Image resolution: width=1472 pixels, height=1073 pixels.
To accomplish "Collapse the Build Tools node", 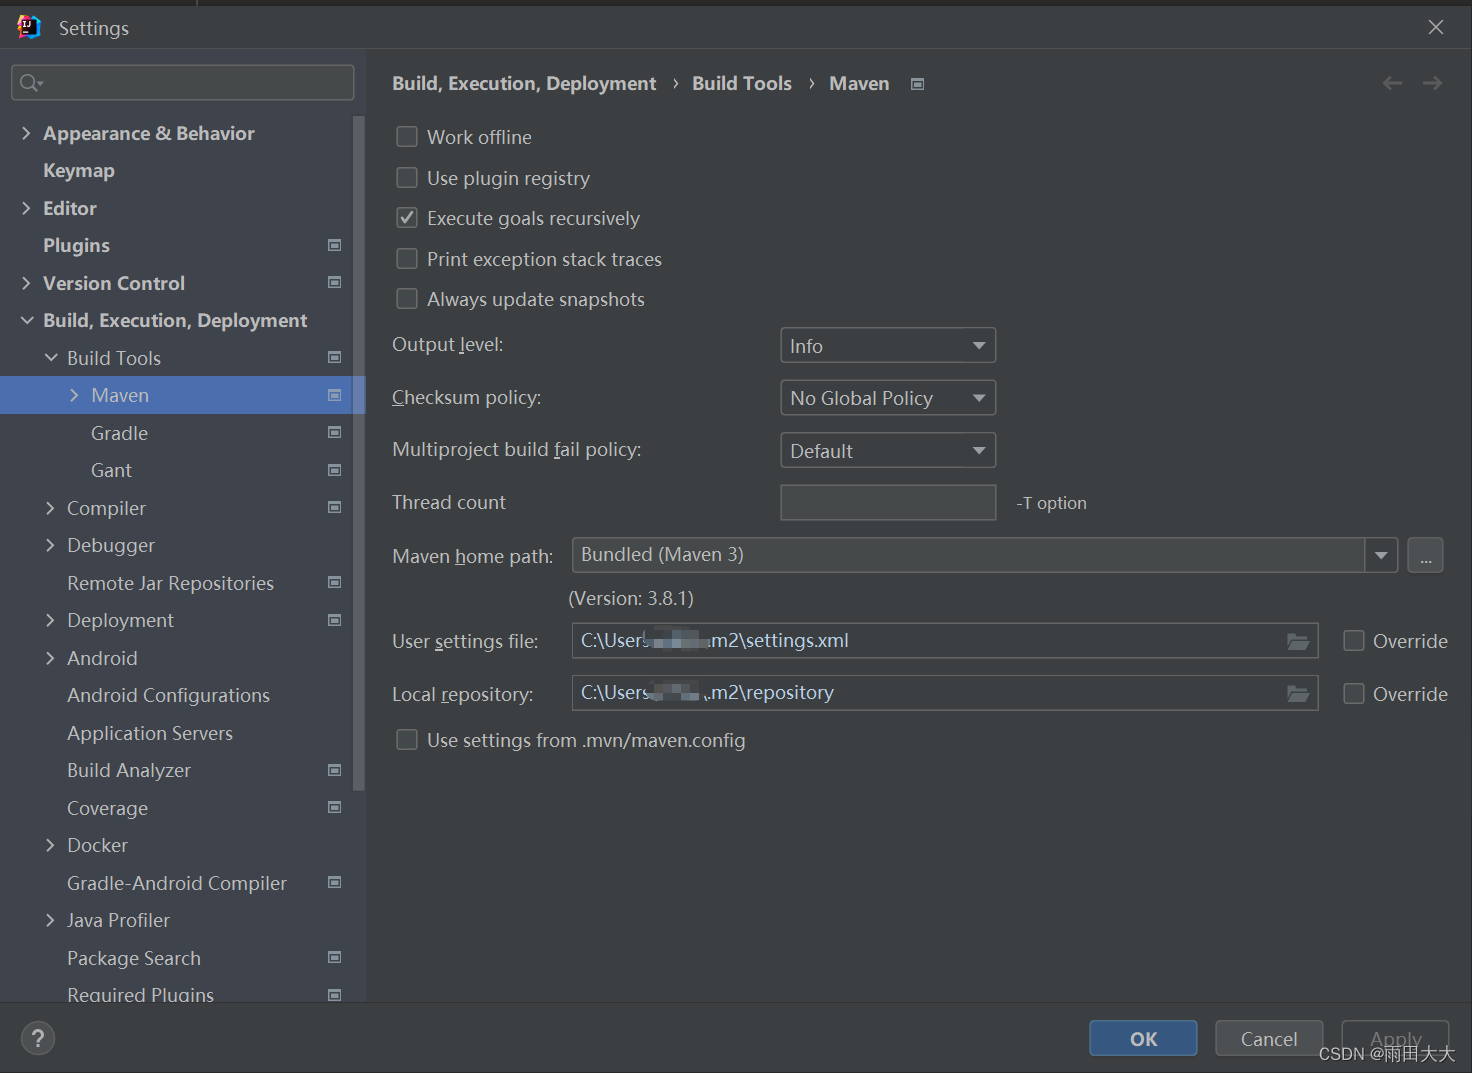I will pyautogui.click(x=50, y=358).
